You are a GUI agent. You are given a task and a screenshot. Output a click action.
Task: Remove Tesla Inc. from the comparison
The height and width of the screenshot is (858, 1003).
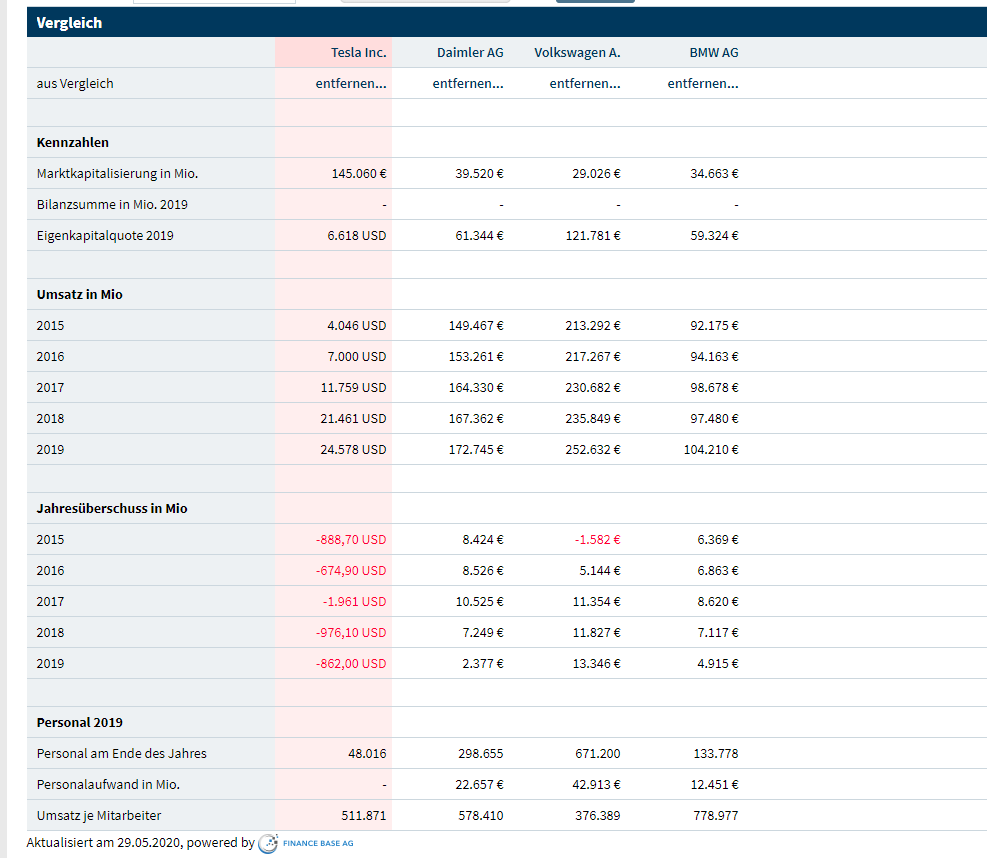(x=350, y=84)
